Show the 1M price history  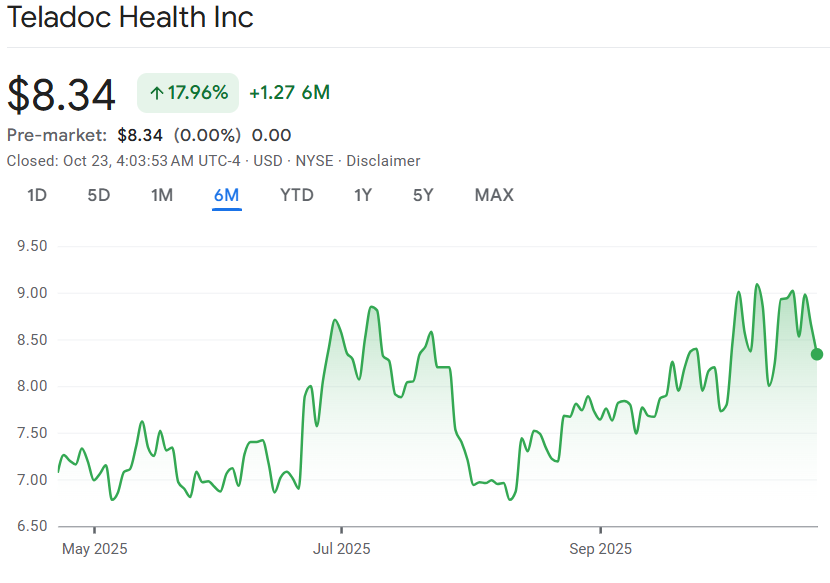(162, 195)
